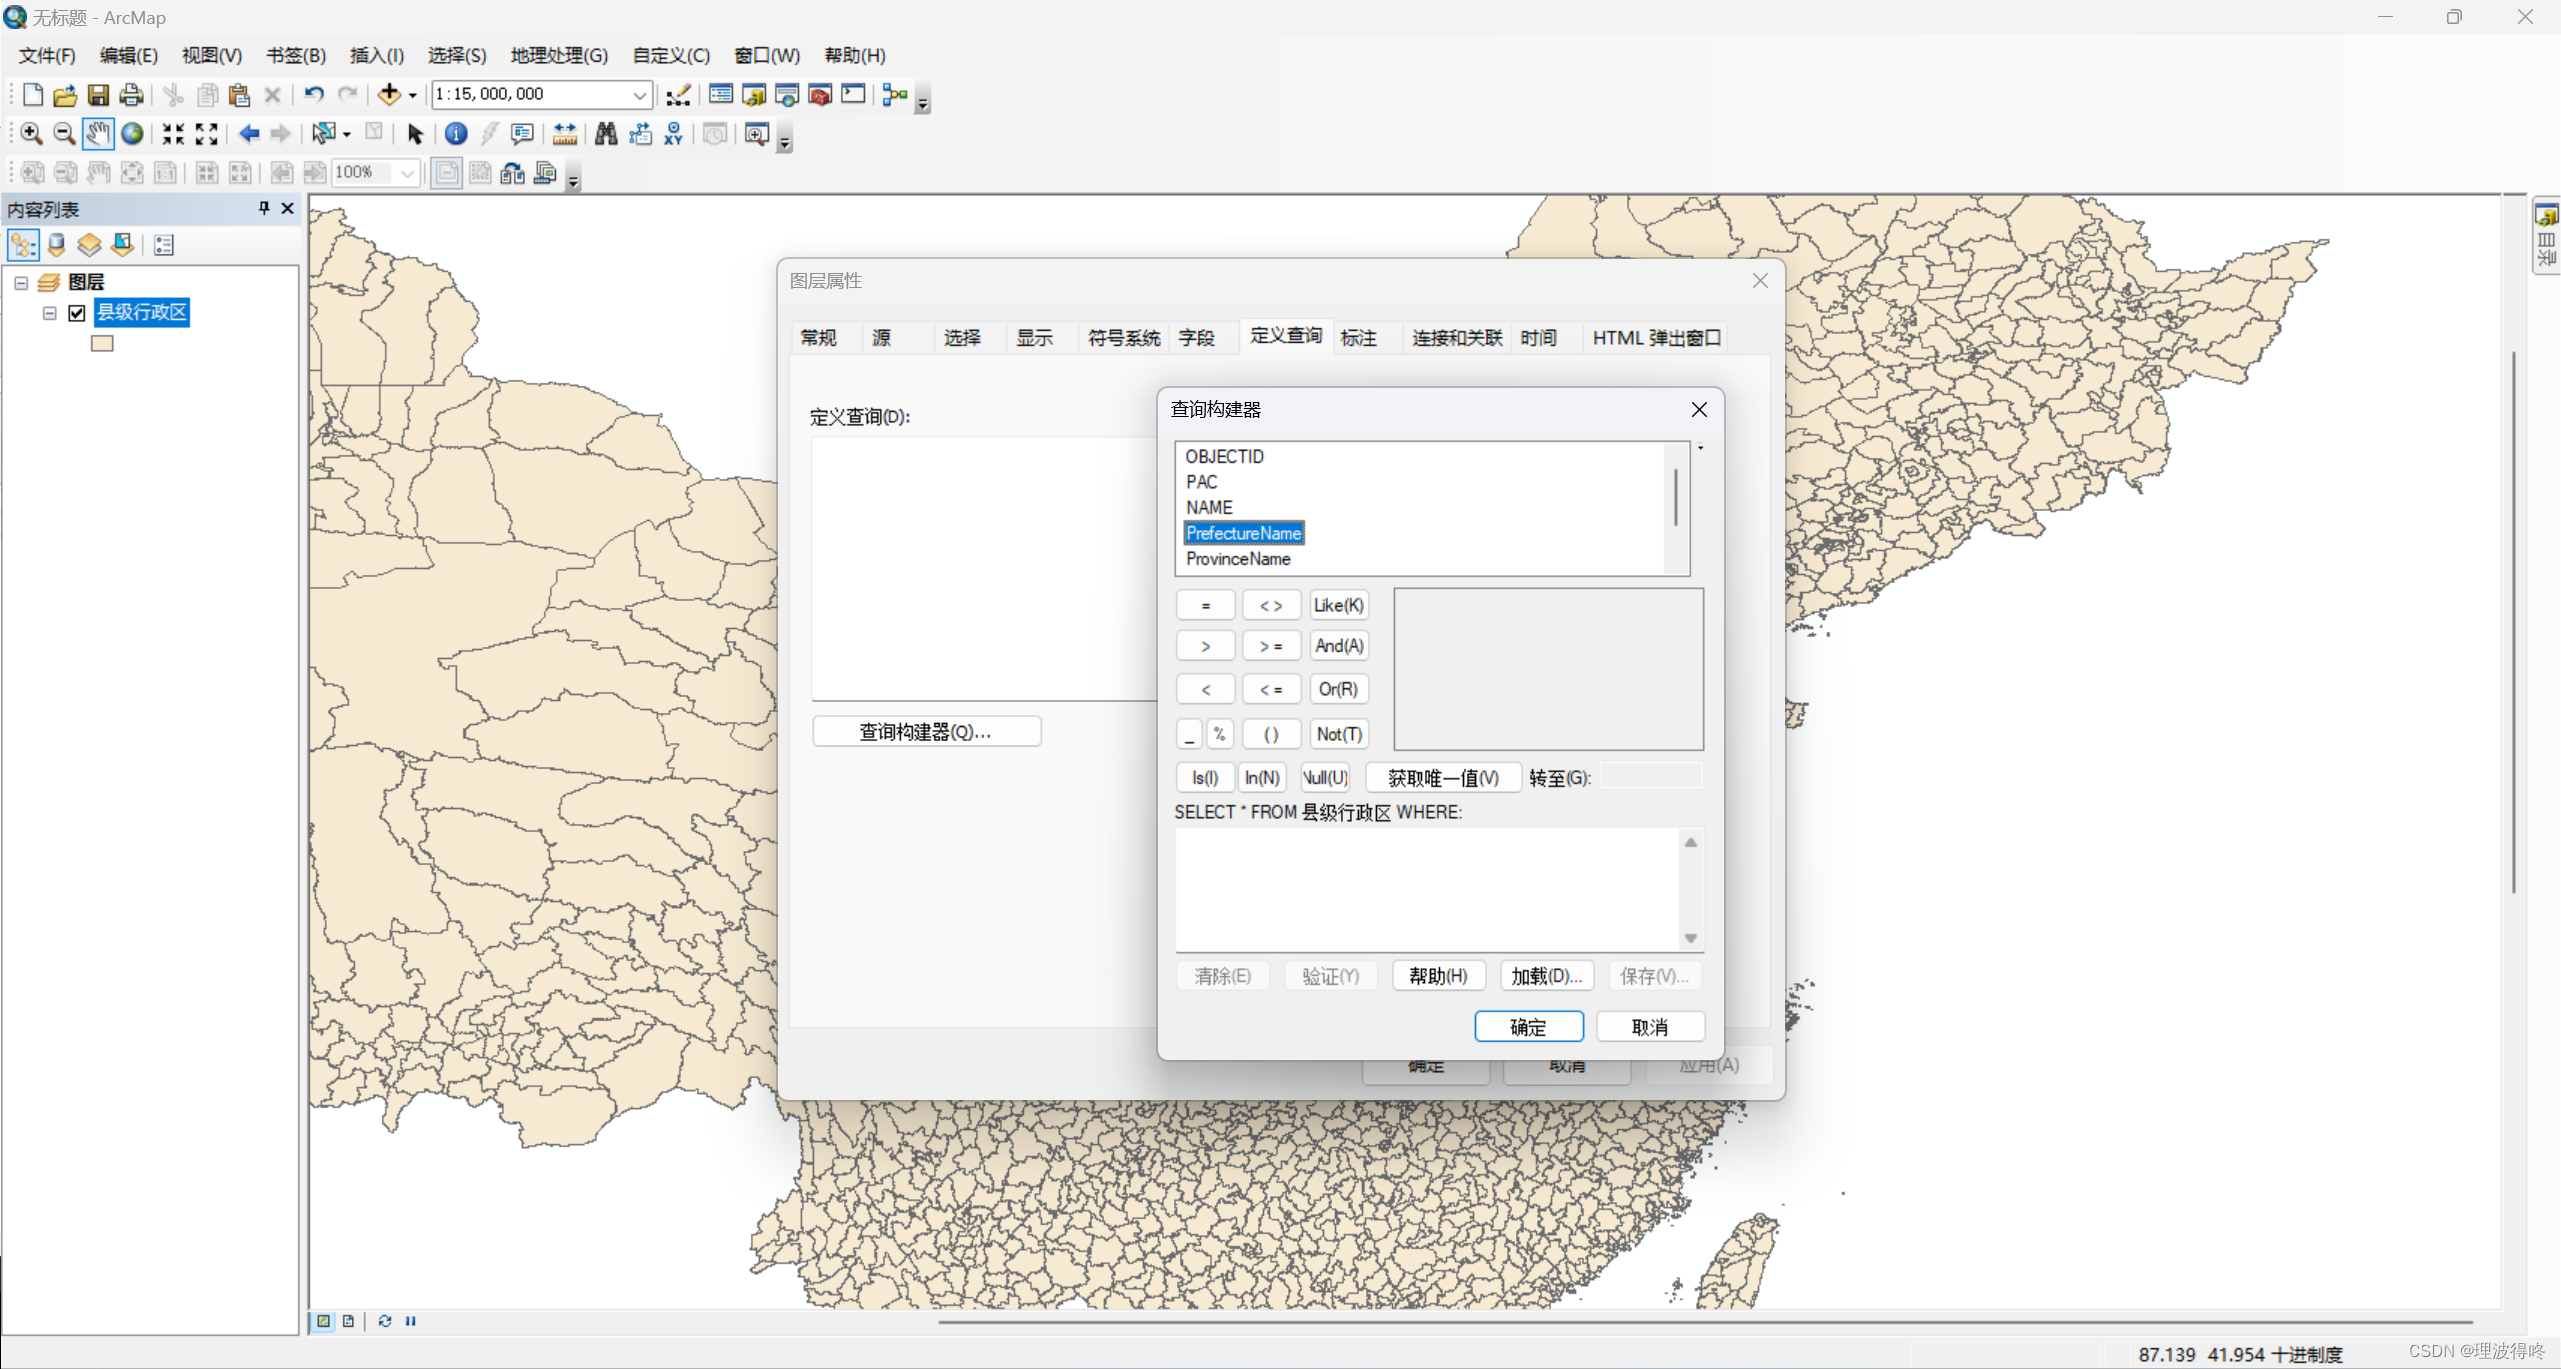Screen dimensions: 2561x1369
Task: Click the Save document icon
Action: pyautogui.click(x=98, y=95)
